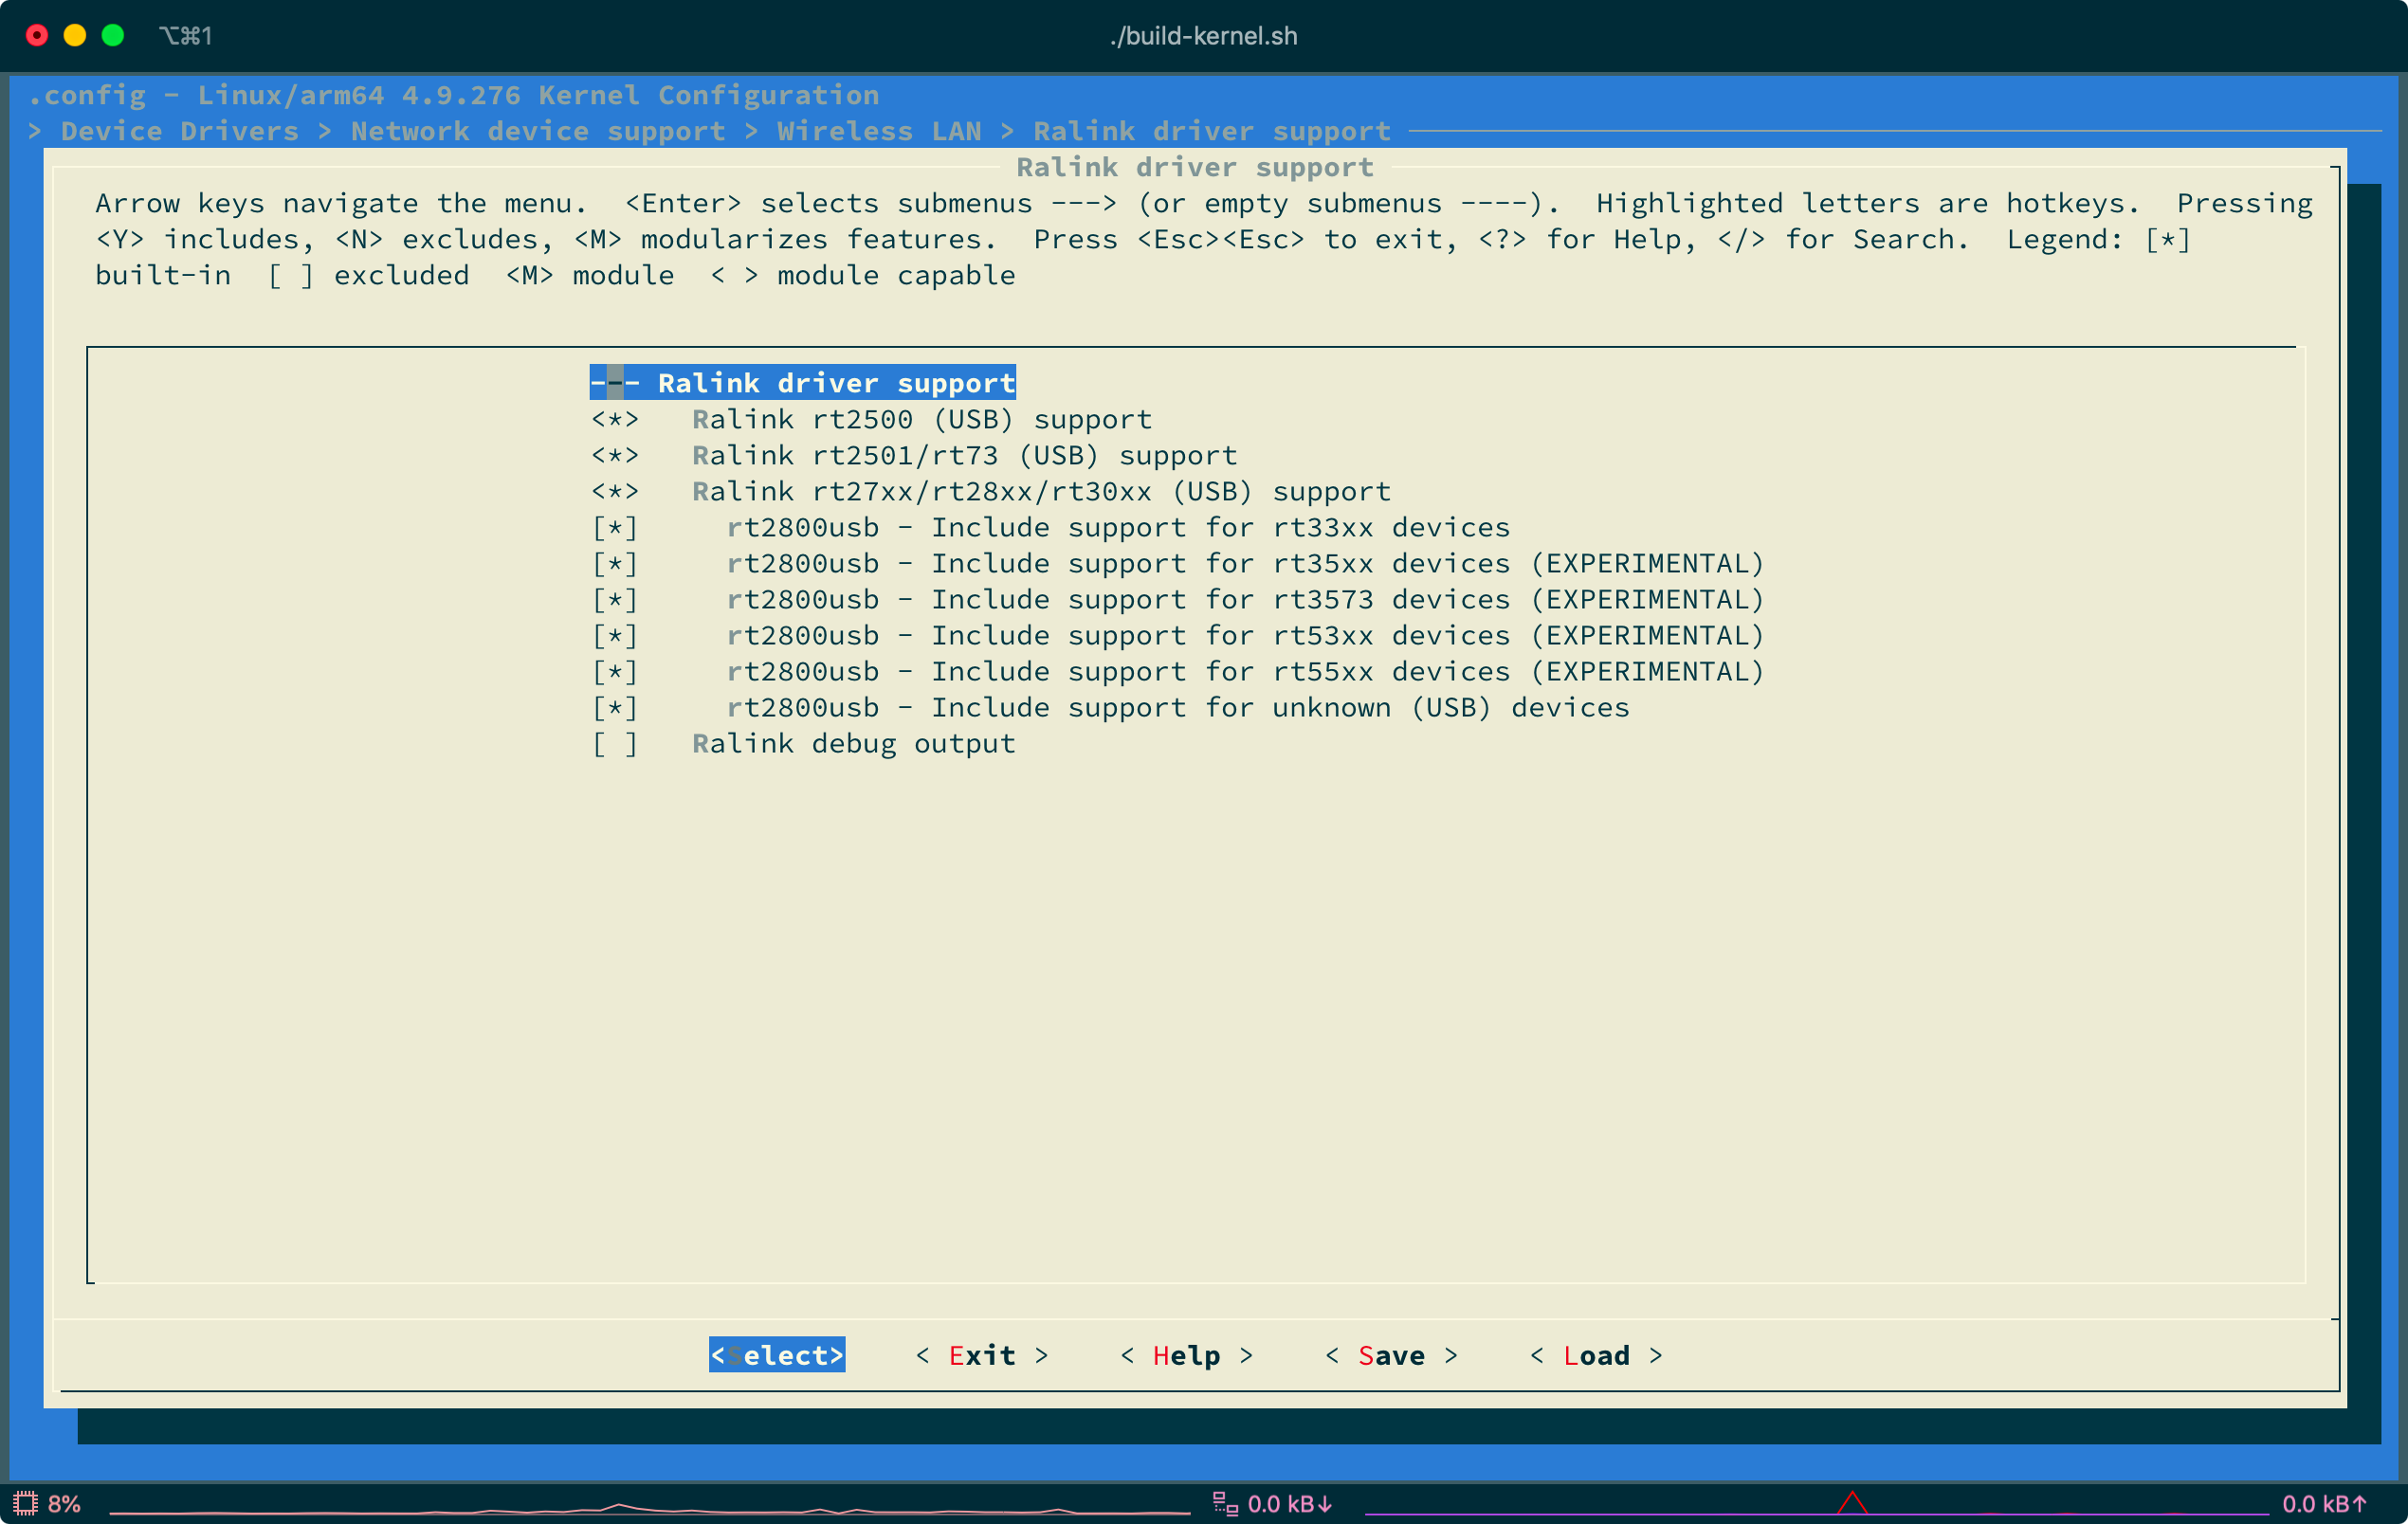Click the CPU usage icon in status bar

click(x=25, y=1503)
